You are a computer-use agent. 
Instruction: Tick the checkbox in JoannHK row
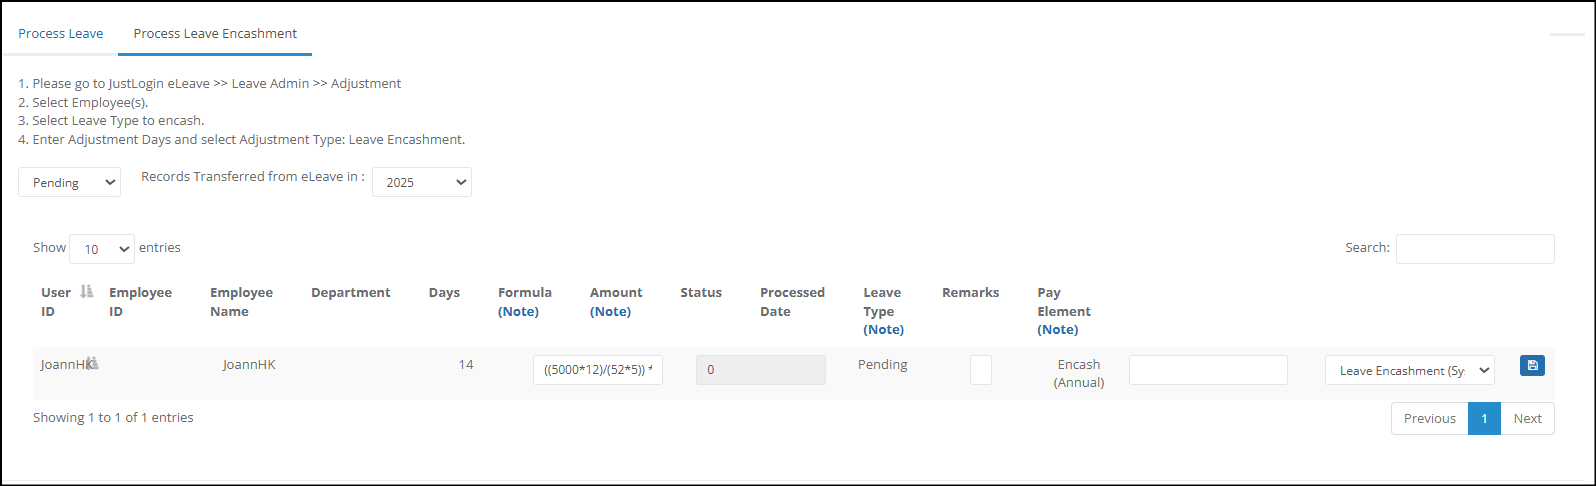981,370
